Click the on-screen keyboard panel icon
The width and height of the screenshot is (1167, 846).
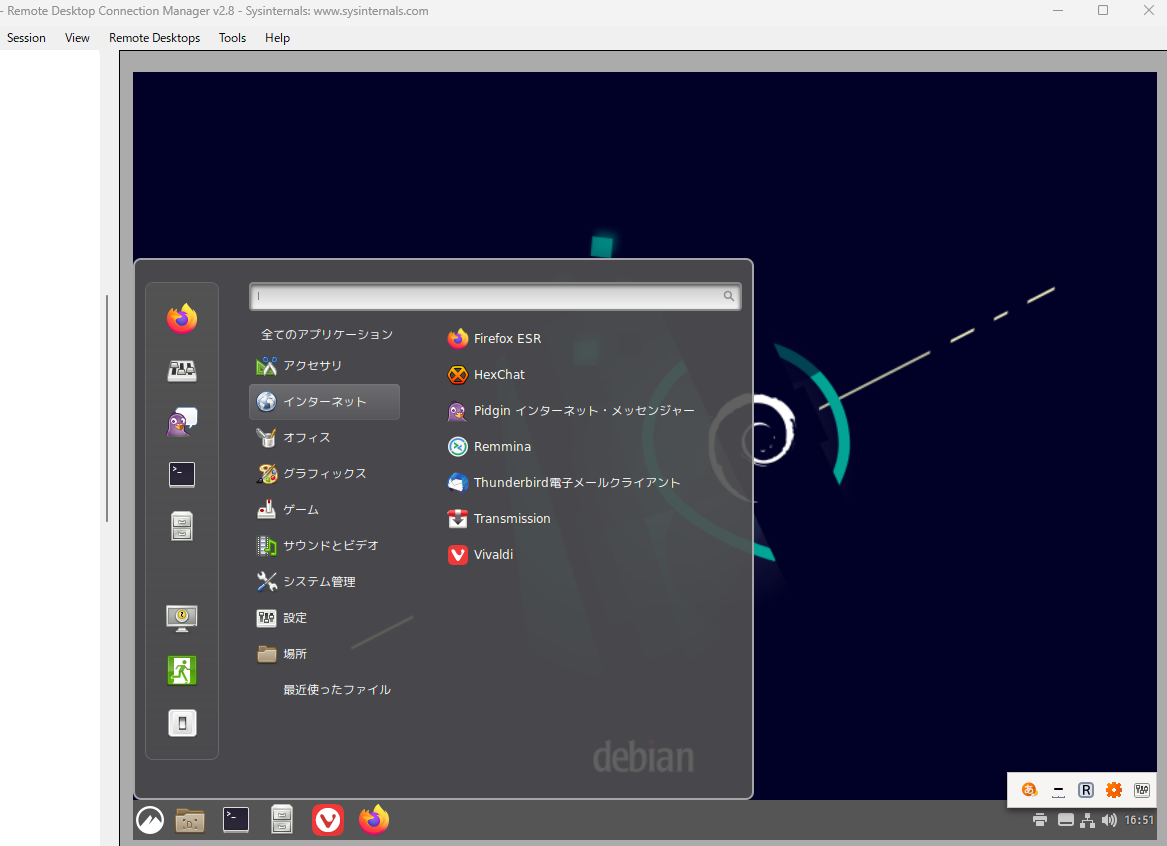(1065, 820)
